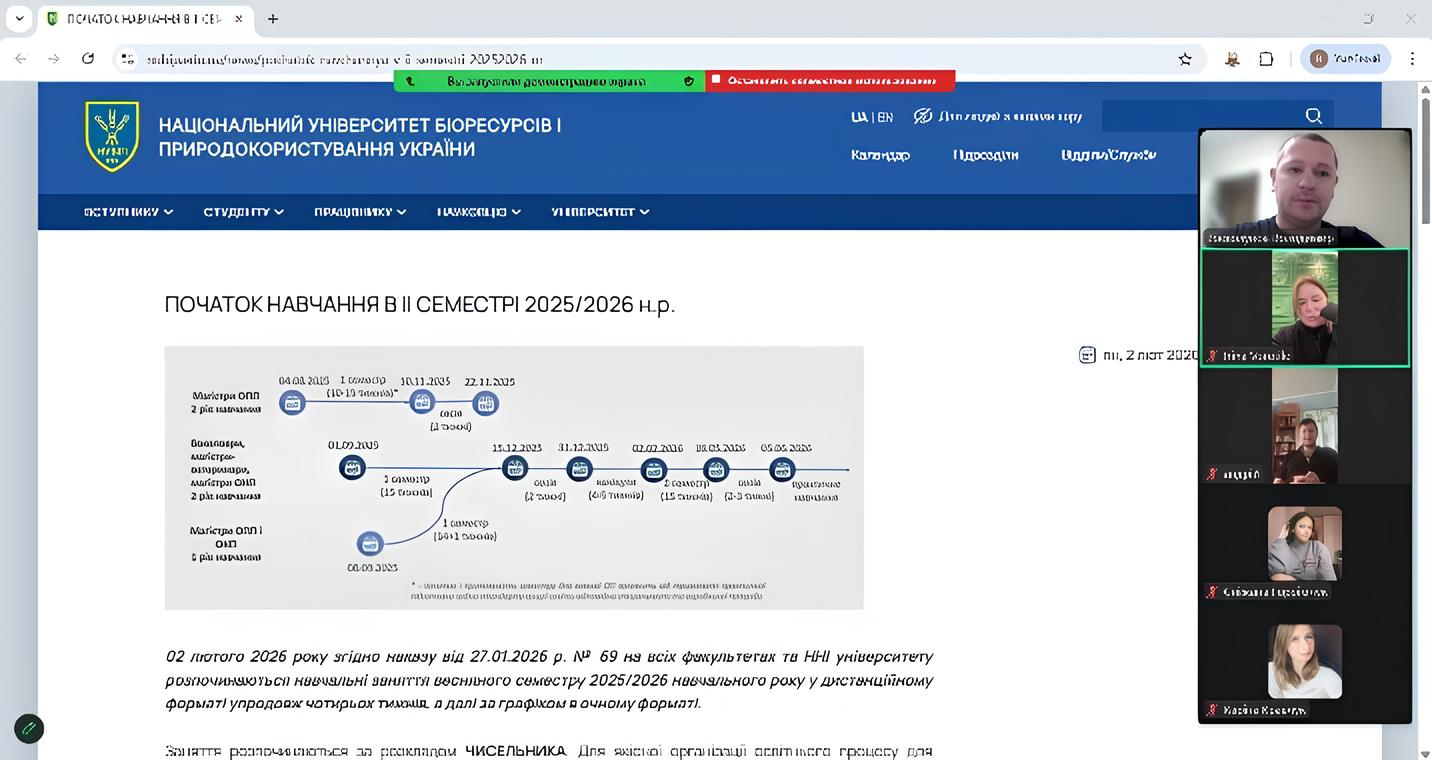Viewport: 1432px width, 760px height.
Task: Click the university name header title
Action: click(x=360, y=137)
